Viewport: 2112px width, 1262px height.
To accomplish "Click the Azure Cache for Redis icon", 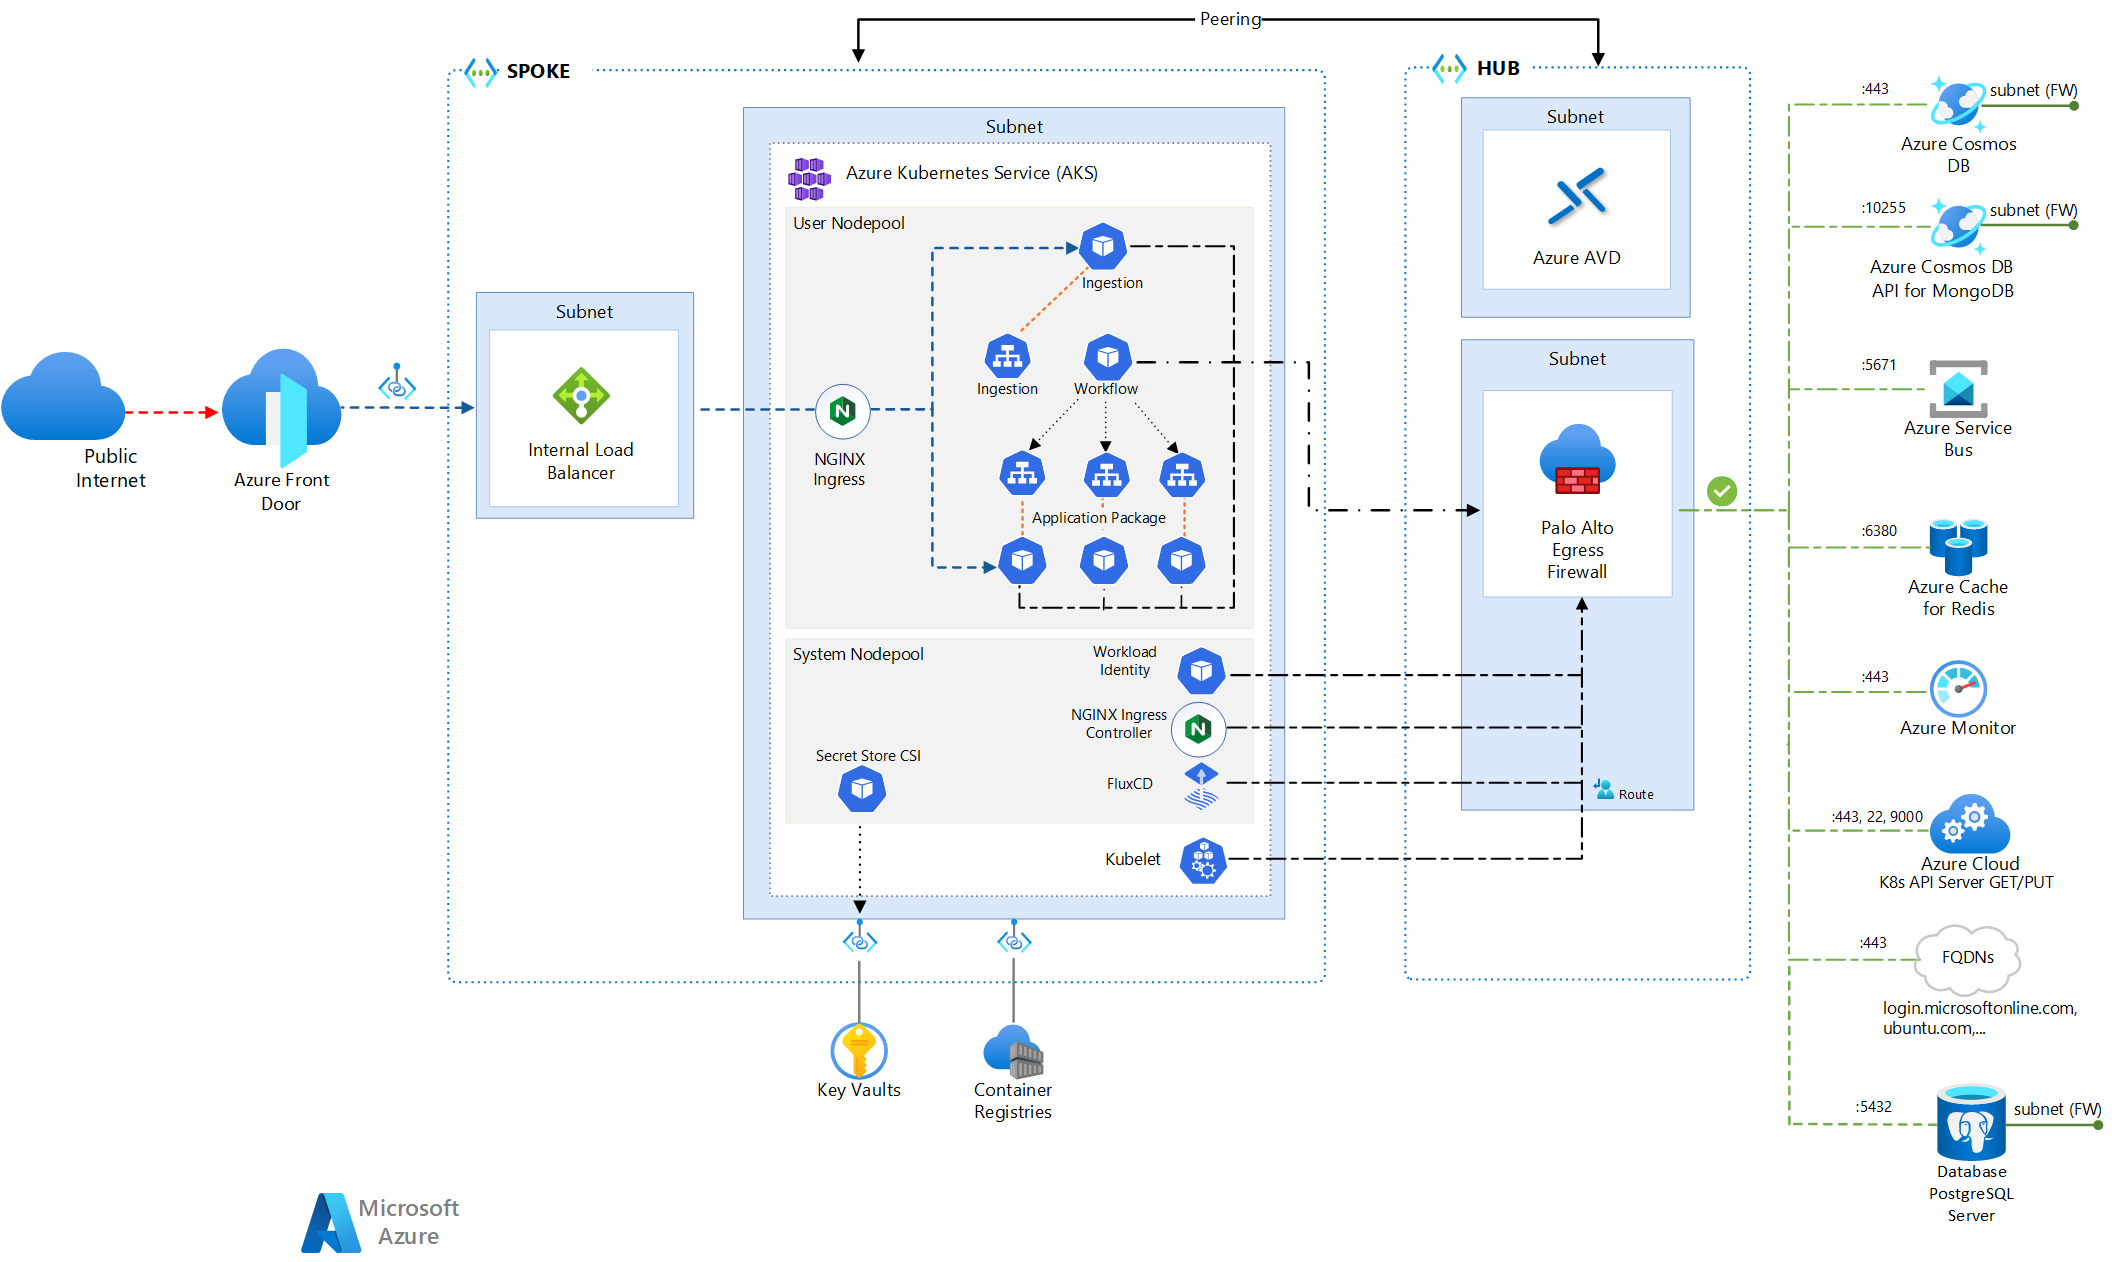I will [1958, 546].
